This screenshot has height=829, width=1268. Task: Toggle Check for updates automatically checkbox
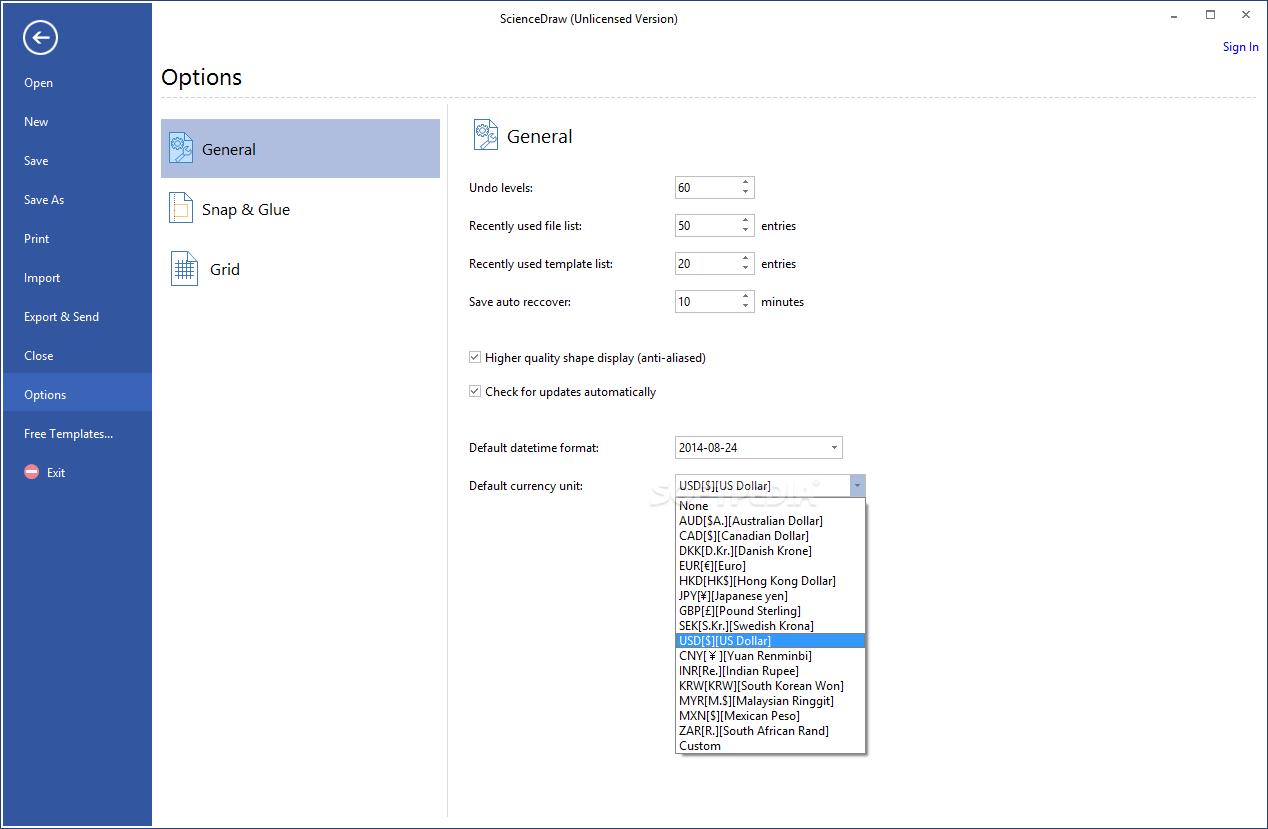click(x=475, y=391)
